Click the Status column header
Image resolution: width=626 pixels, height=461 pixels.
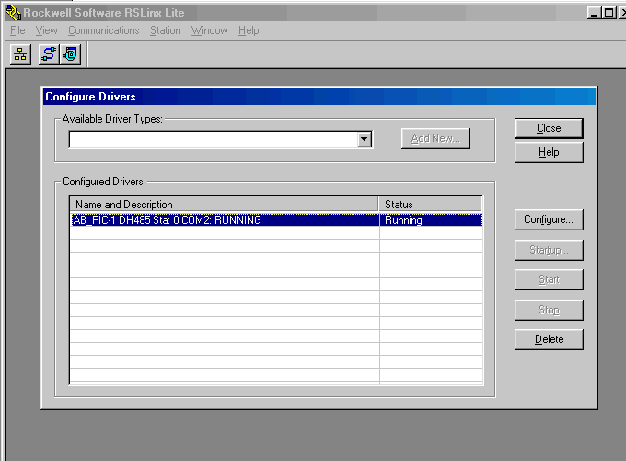click(430, 204)
